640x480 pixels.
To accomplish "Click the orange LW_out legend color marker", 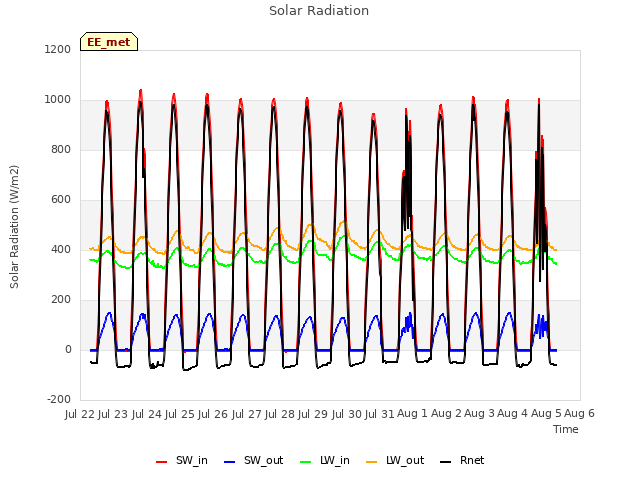I will coord(372,462).
